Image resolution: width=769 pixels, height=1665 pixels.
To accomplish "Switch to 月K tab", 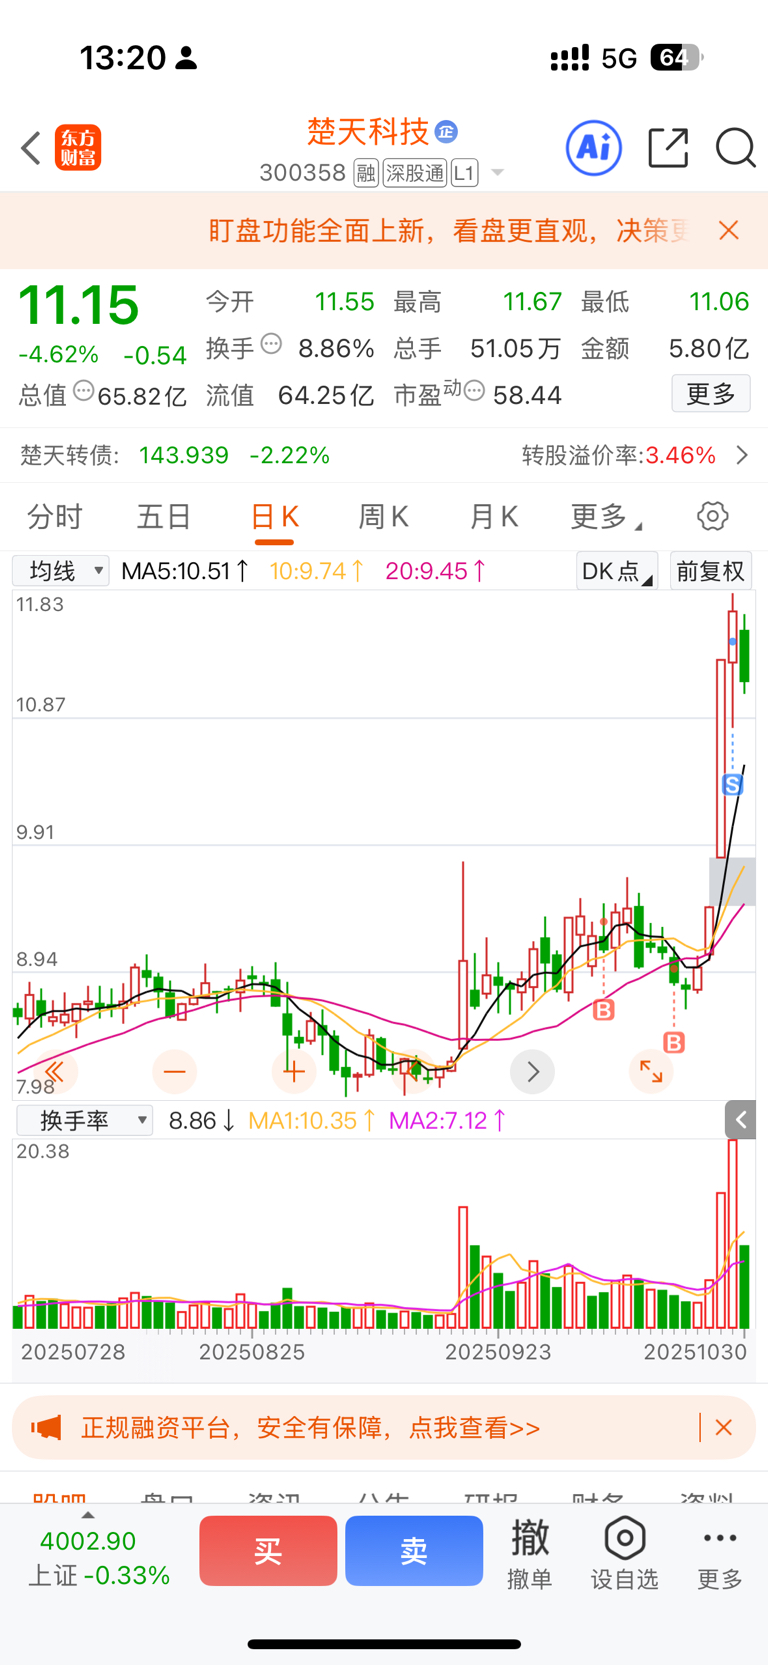I will 494,517.
